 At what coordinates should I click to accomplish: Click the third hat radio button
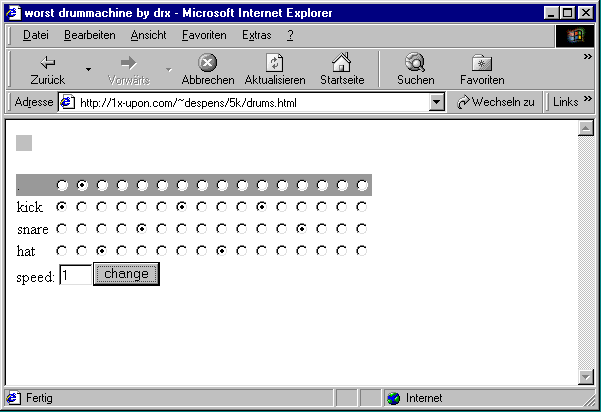point(101,251)
